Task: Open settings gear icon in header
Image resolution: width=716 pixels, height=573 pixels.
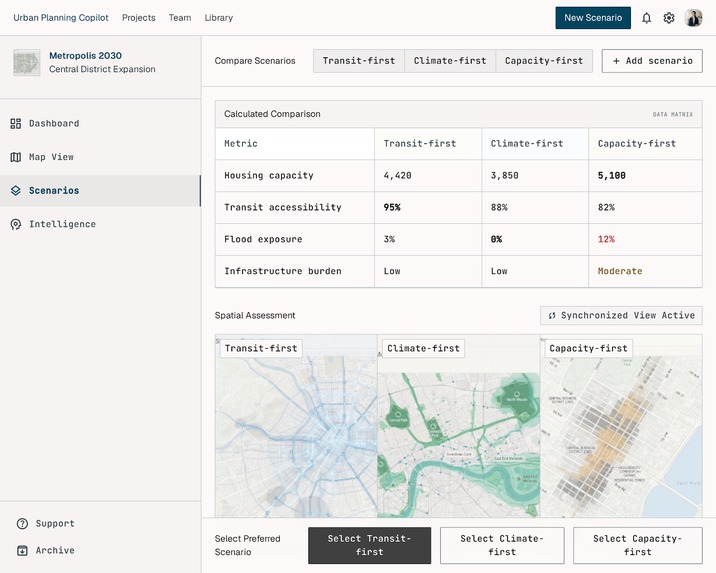Action: [x=669, y=18]
